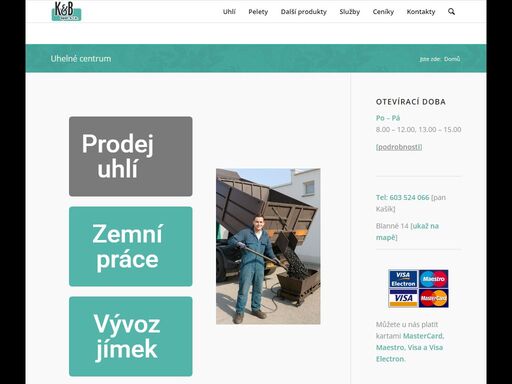Go to the Kontakty page
Viewport: 512px width, 384px height.
(421, 12)
